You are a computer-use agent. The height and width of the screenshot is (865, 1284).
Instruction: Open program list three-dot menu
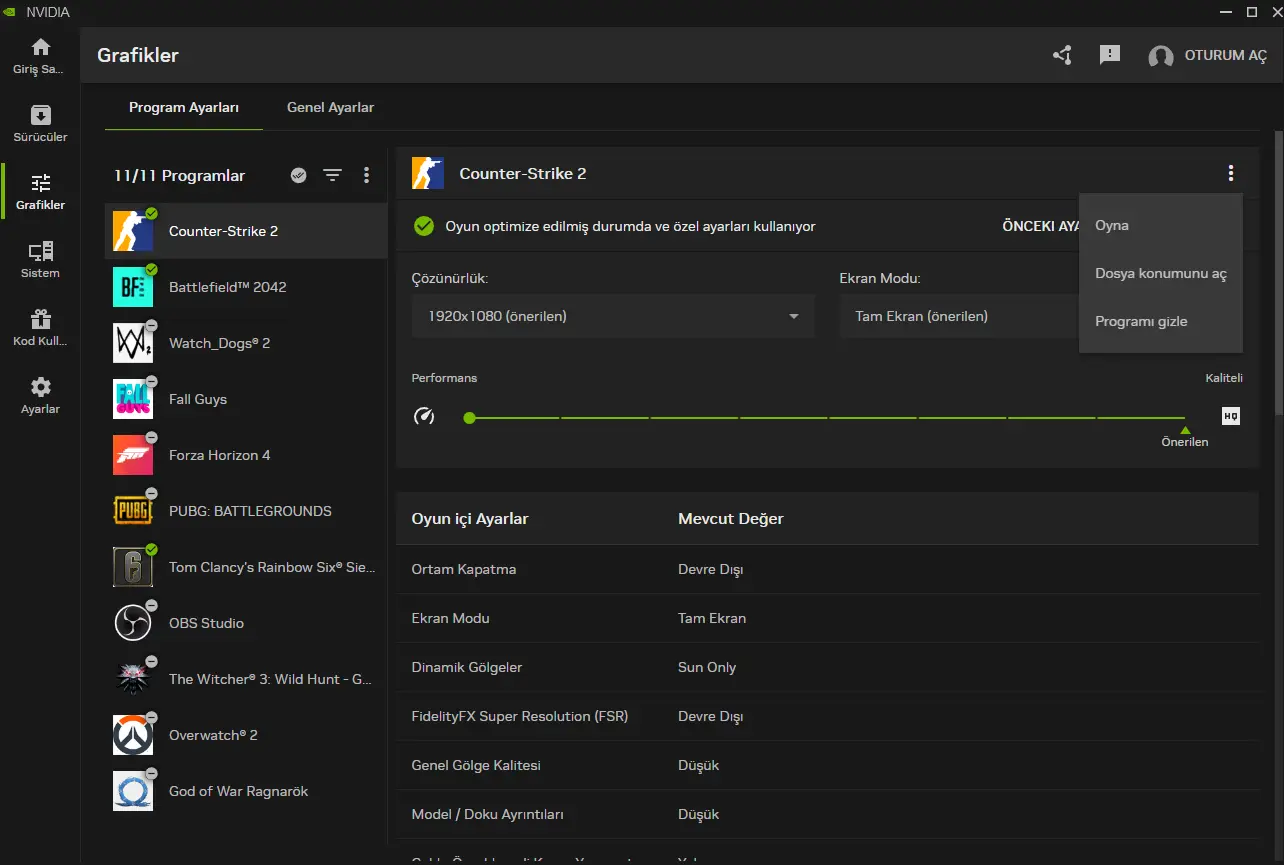tap(366, 175)
